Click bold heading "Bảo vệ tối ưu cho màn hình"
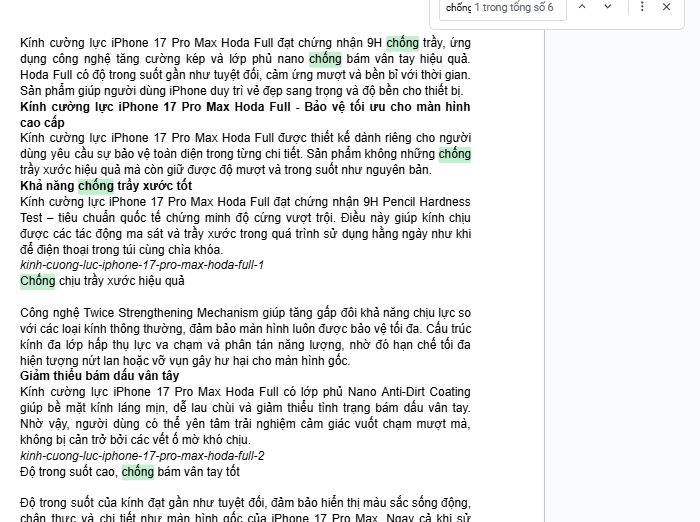Screen dimensions: 700x522 coord(387,107)
